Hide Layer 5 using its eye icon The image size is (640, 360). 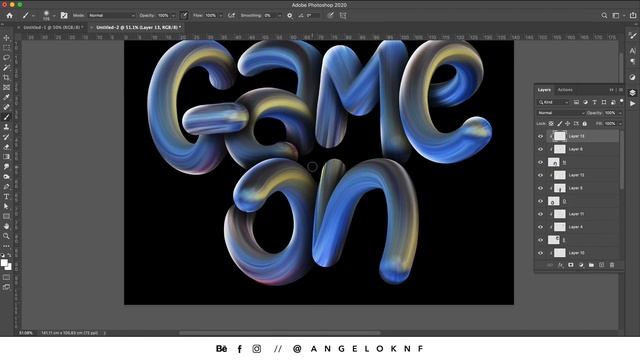(x=540, y=188)
